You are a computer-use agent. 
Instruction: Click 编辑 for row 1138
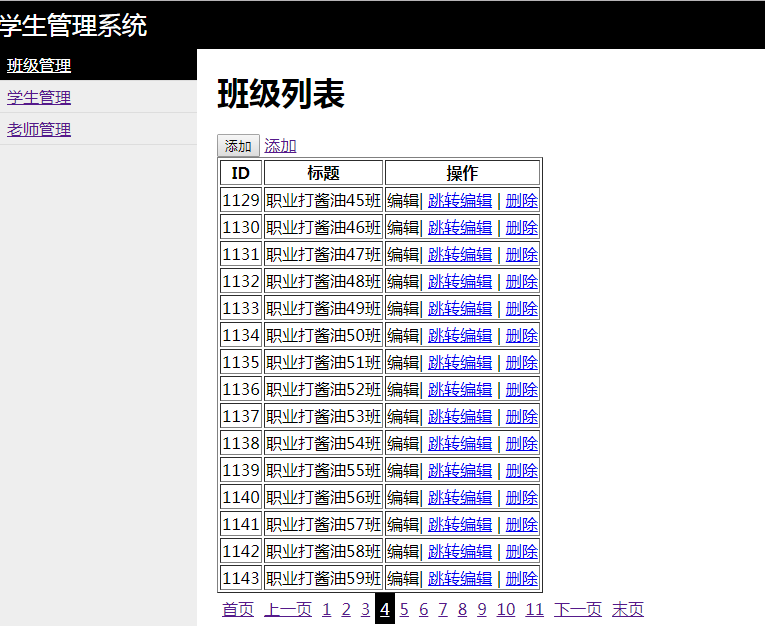click(403, 444)
